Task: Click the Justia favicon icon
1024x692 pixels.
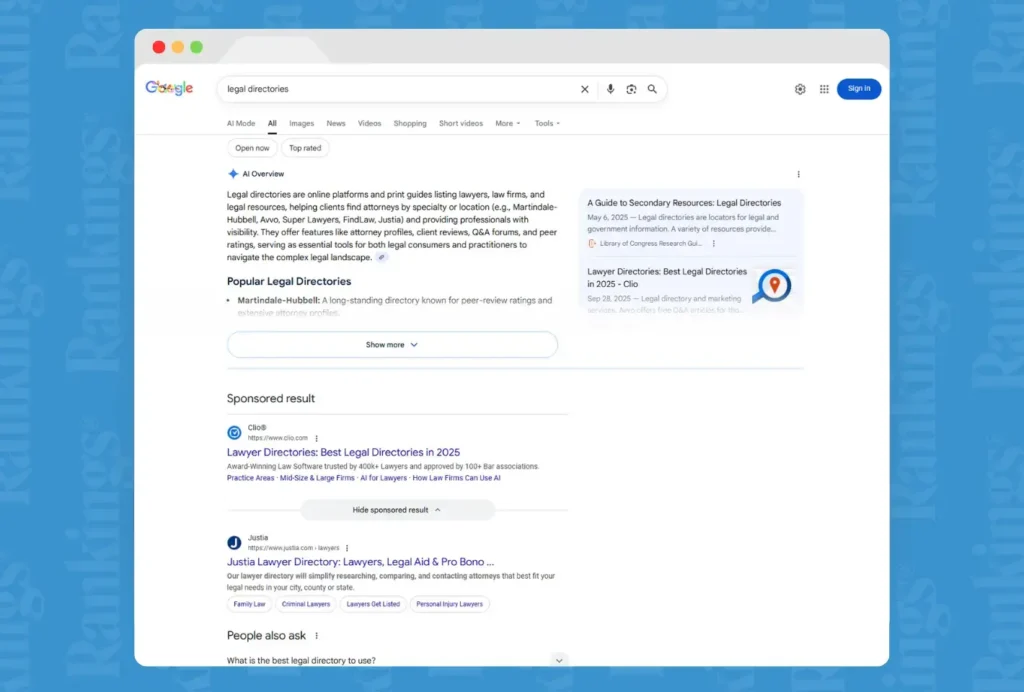Action: pos(234,543)
